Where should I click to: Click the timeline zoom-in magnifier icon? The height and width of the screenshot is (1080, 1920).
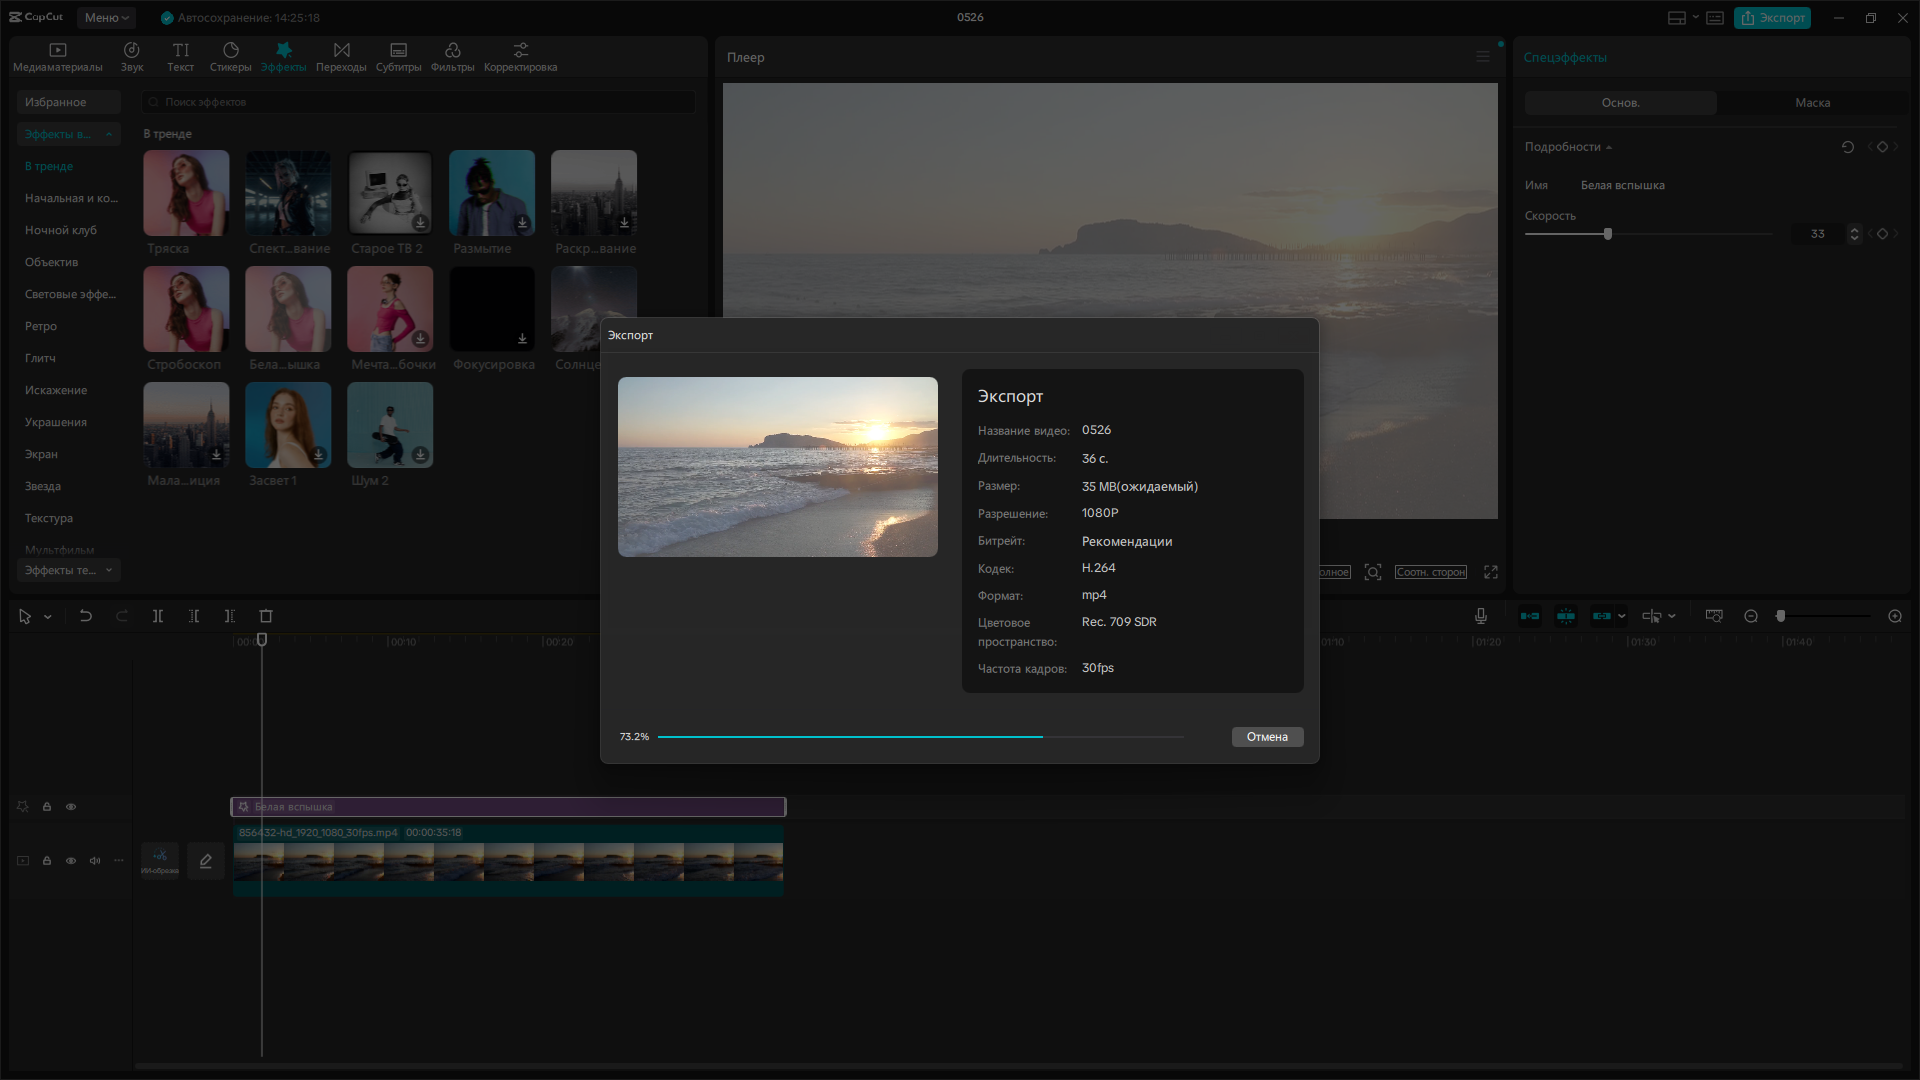tap(1895, 616)
